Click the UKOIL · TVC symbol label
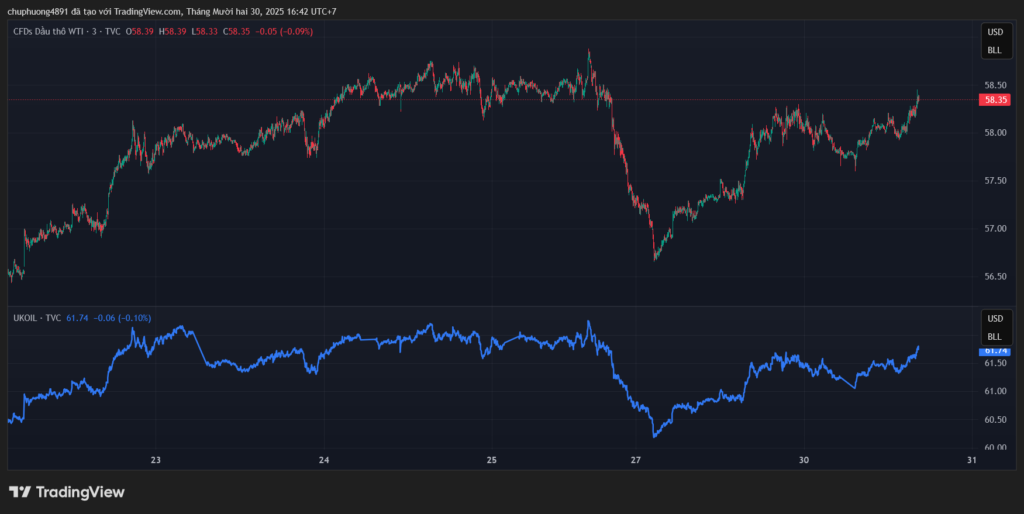1024x514 pixels. (36, 318)
